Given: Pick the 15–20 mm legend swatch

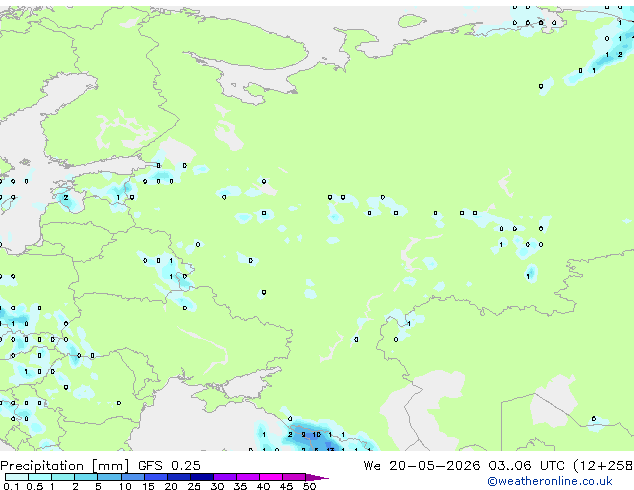Looking at the screenshot, I should [x=156, y=477].
